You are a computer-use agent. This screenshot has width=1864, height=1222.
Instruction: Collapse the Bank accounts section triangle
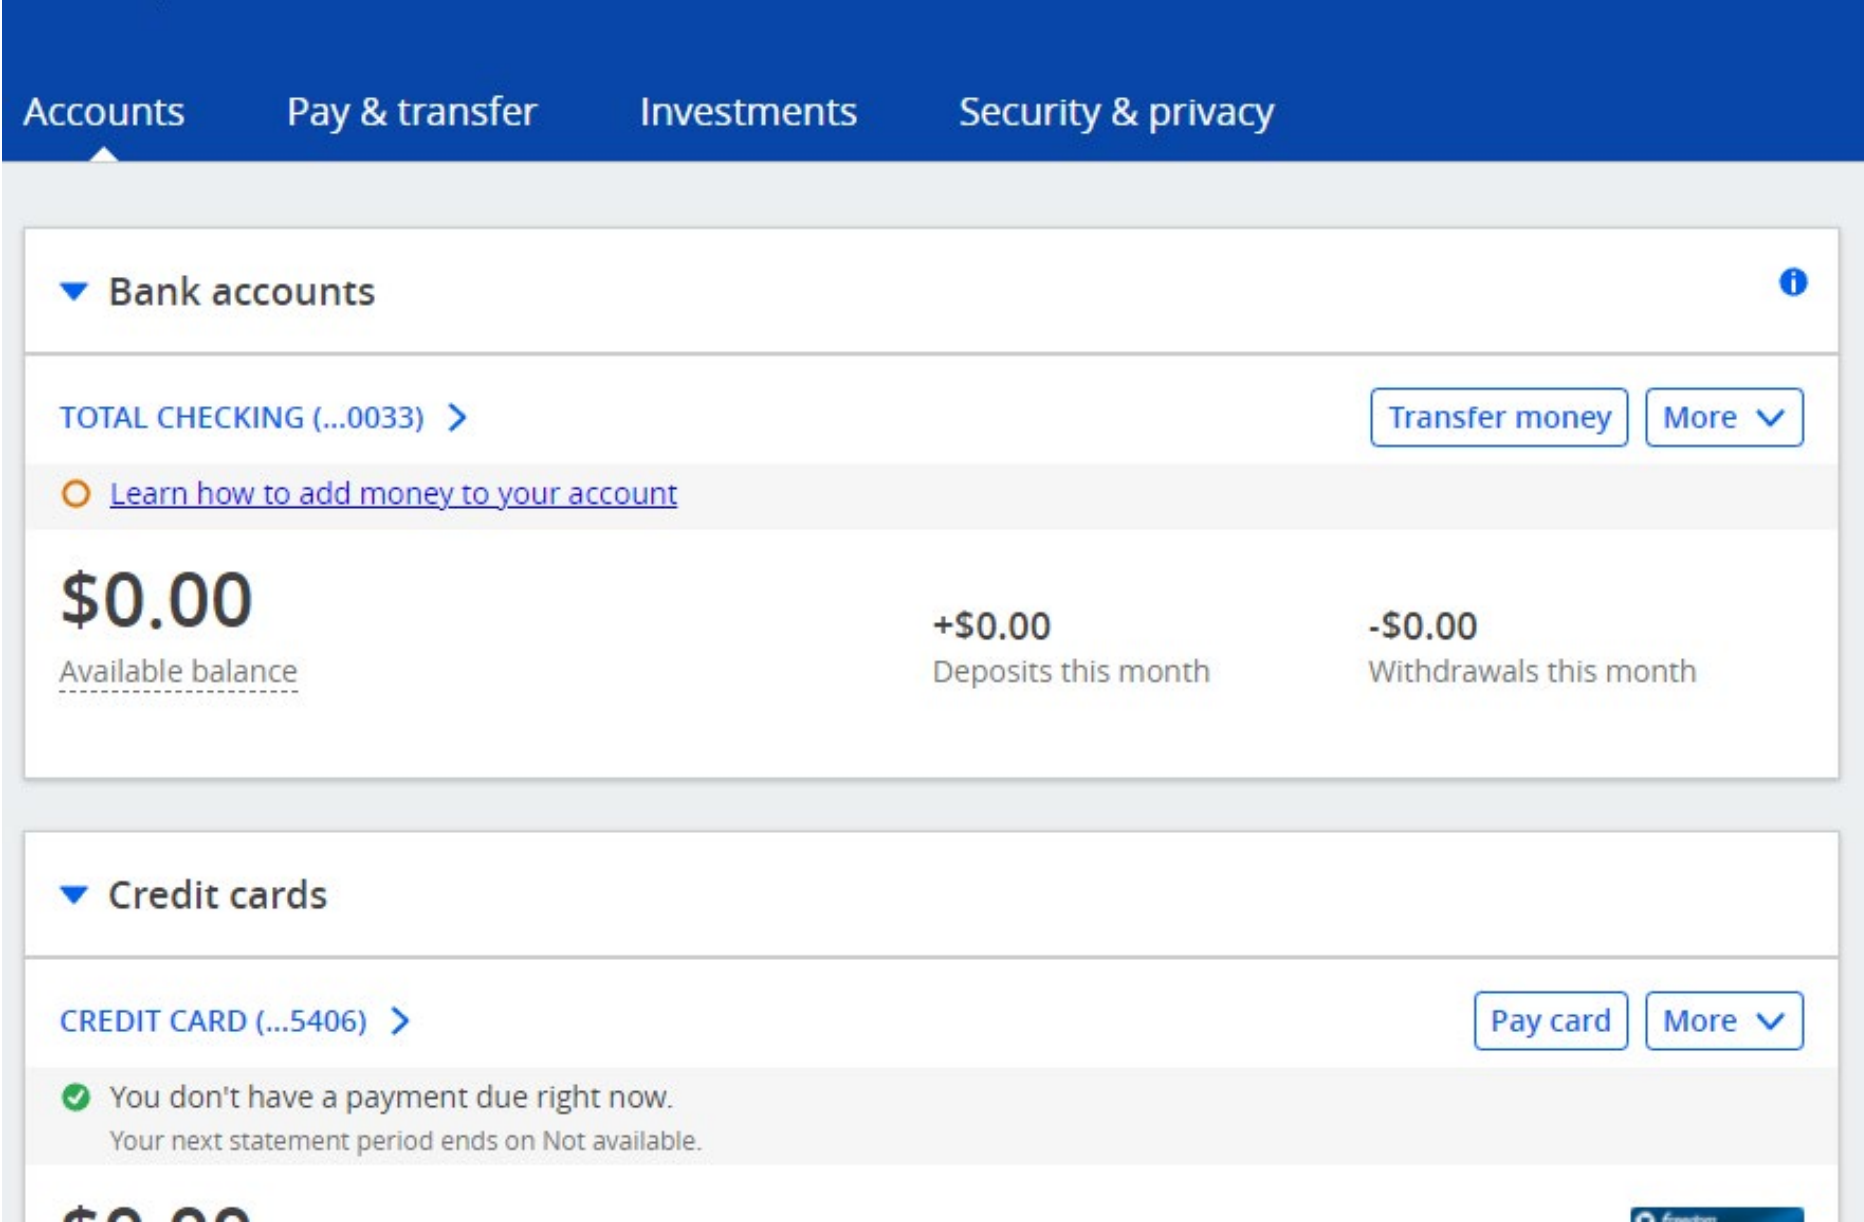point(74,292)
